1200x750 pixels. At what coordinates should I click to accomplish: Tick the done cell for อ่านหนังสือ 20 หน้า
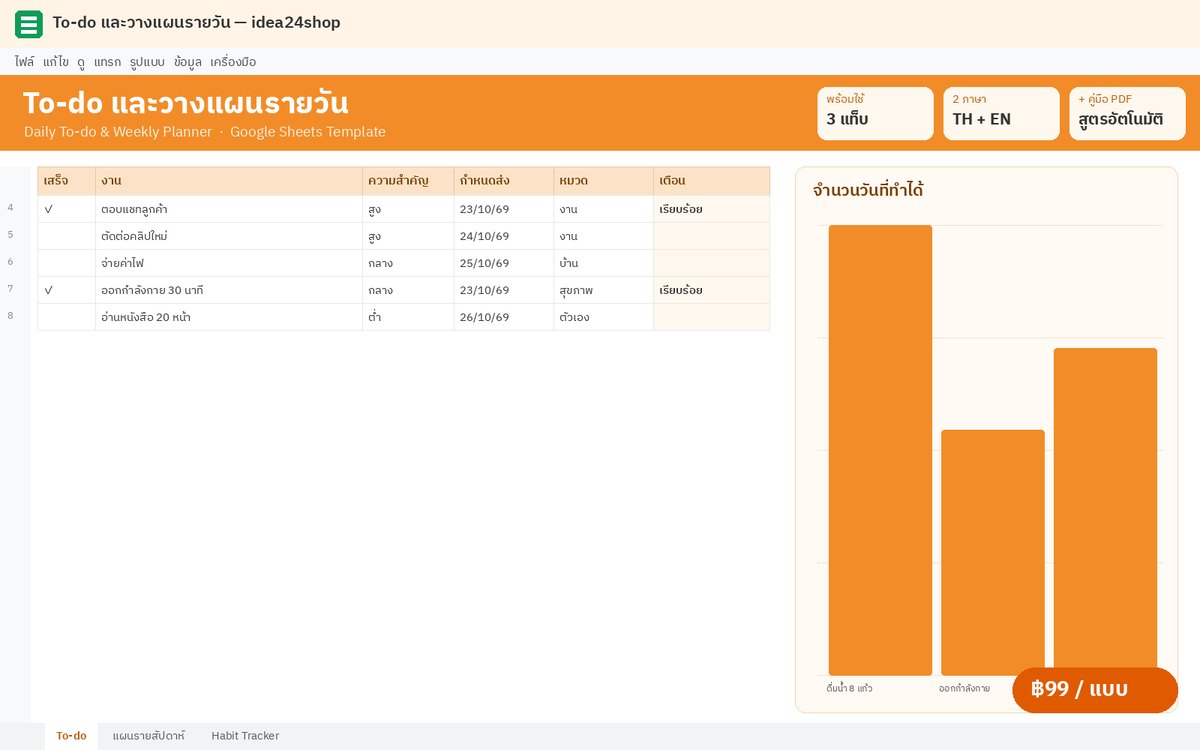click(x=67, y=317)
